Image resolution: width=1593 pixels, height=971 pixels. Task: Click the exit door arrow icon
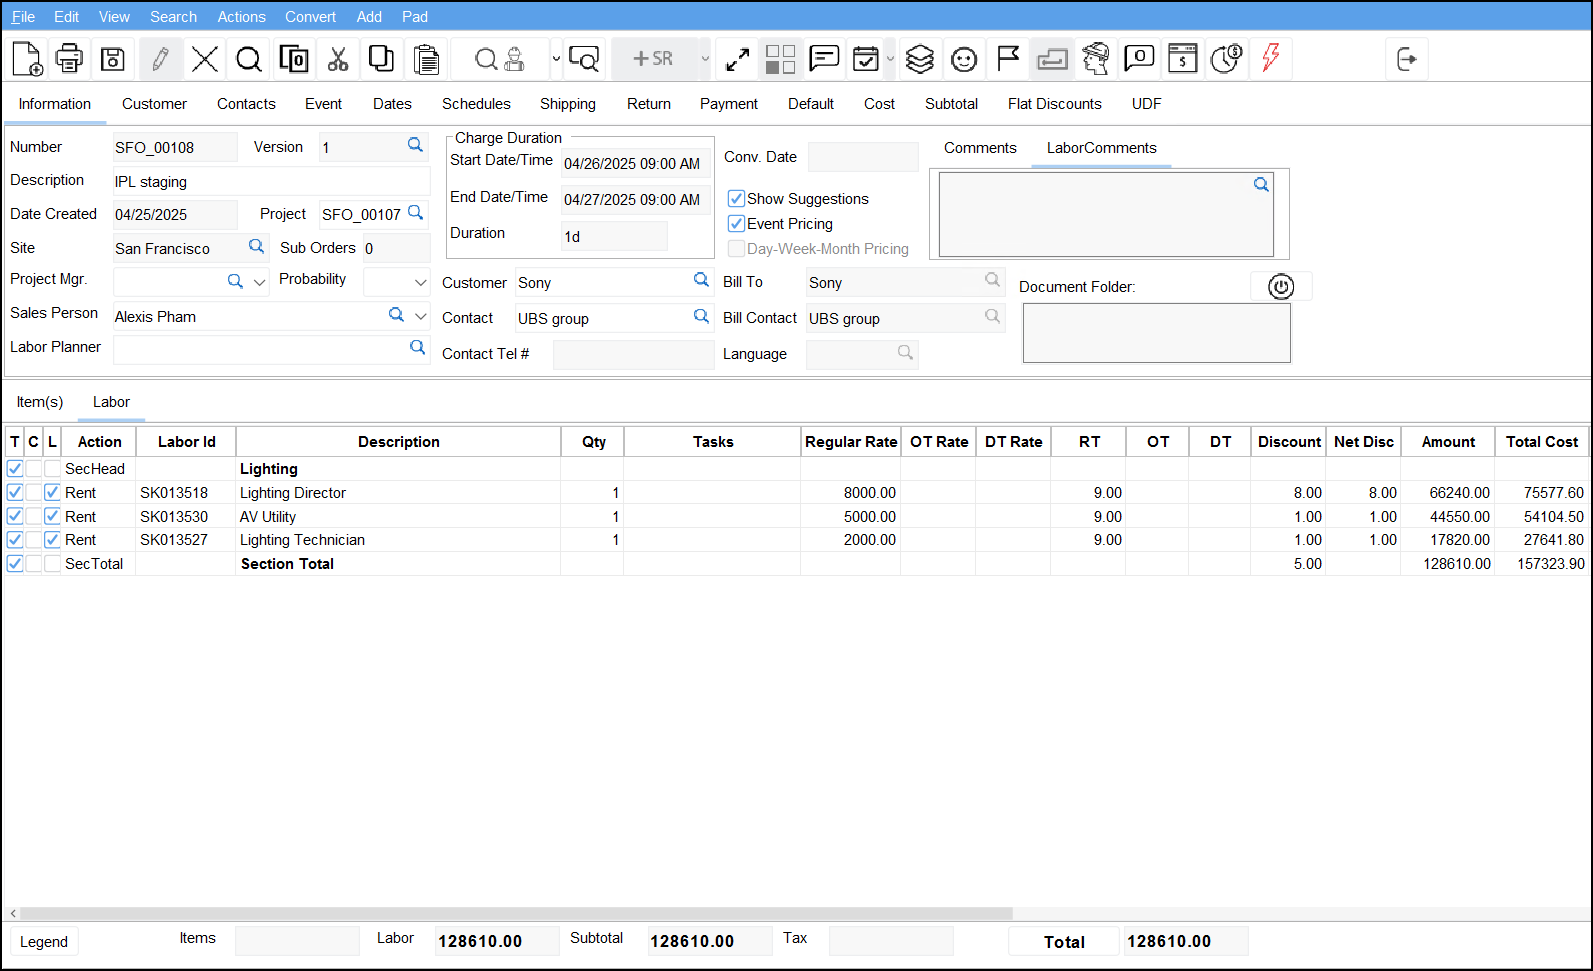[x=1406, y=59]
